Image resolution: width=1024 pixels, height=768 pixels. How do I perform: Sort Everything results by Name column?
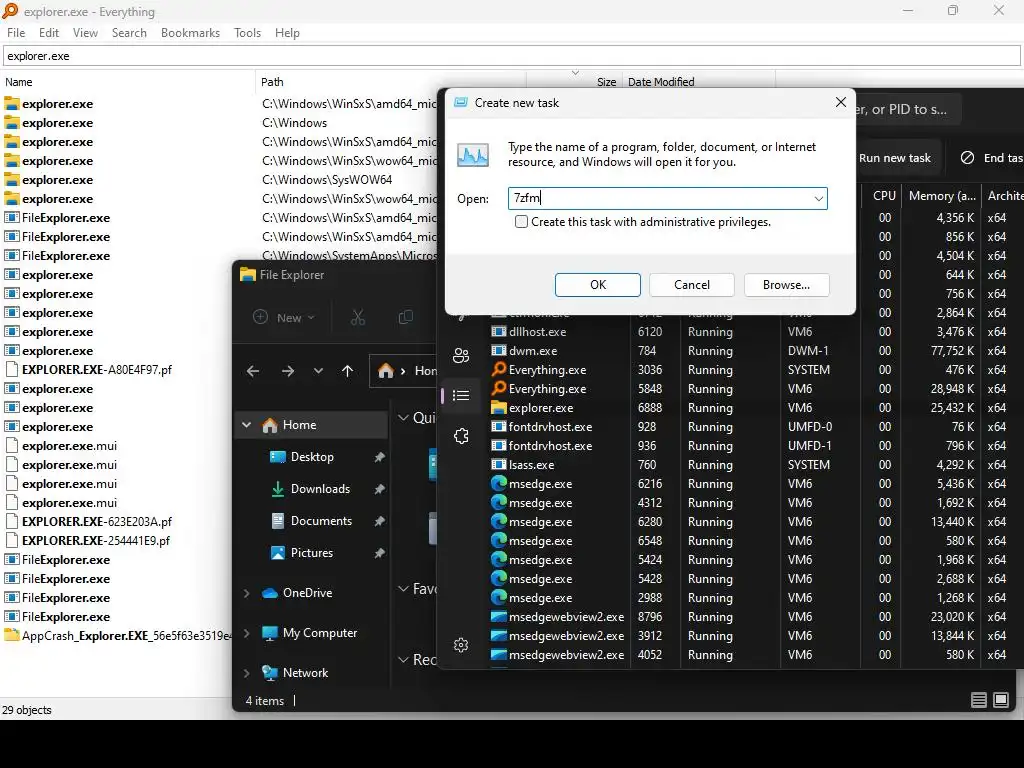pyautogui.click(x=128, y=82)
